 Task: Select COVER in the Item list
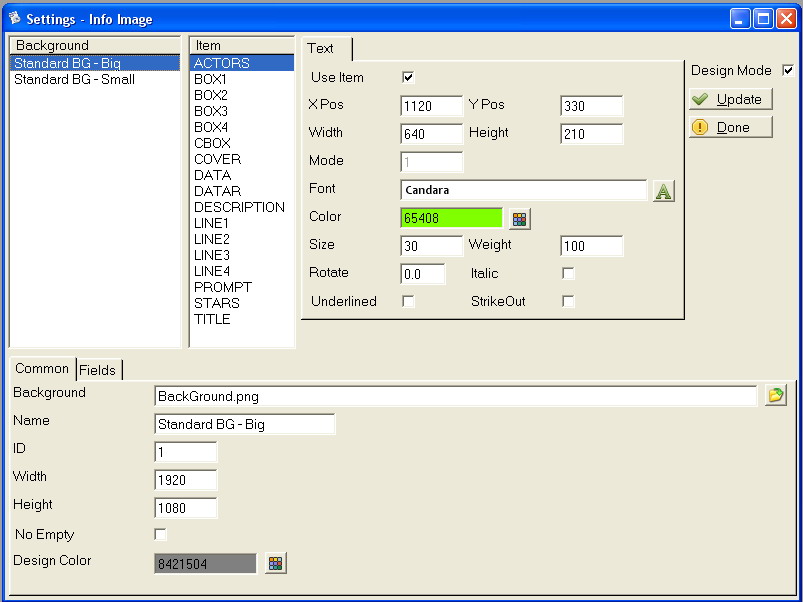coord(242,159)
